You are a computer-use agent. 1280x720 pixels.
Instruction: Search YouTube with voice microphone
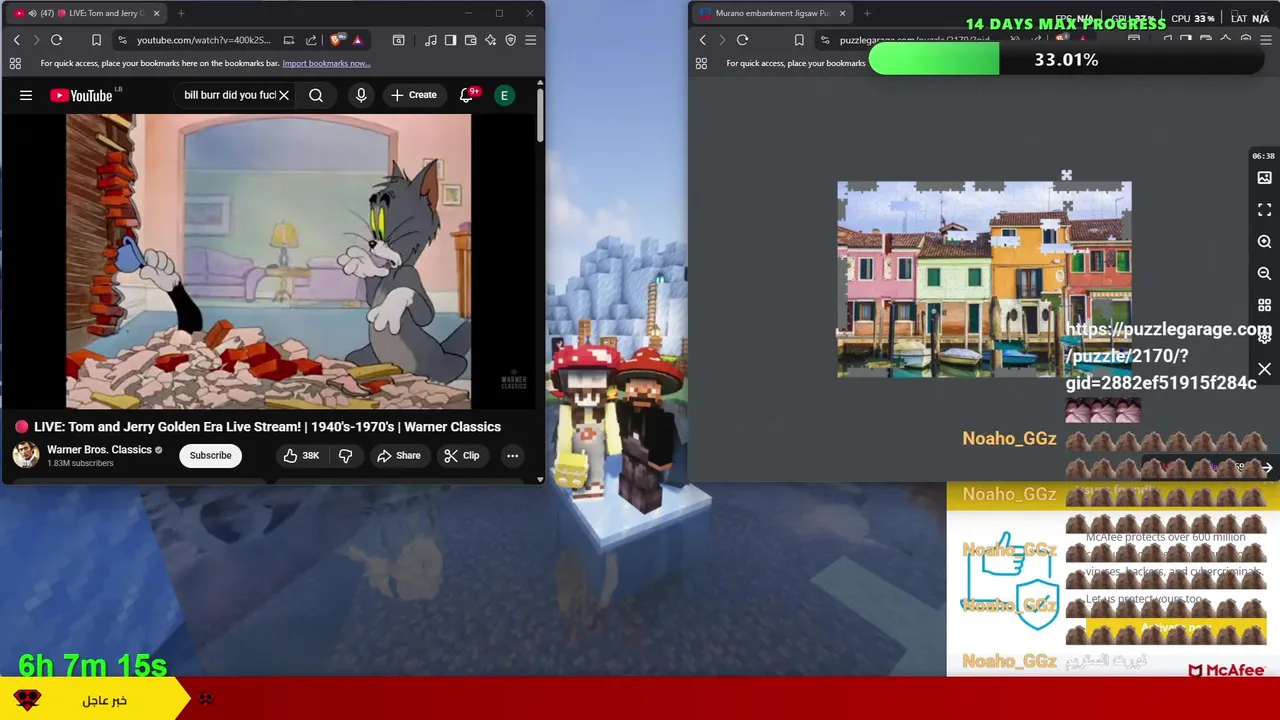tap(361, 95)
